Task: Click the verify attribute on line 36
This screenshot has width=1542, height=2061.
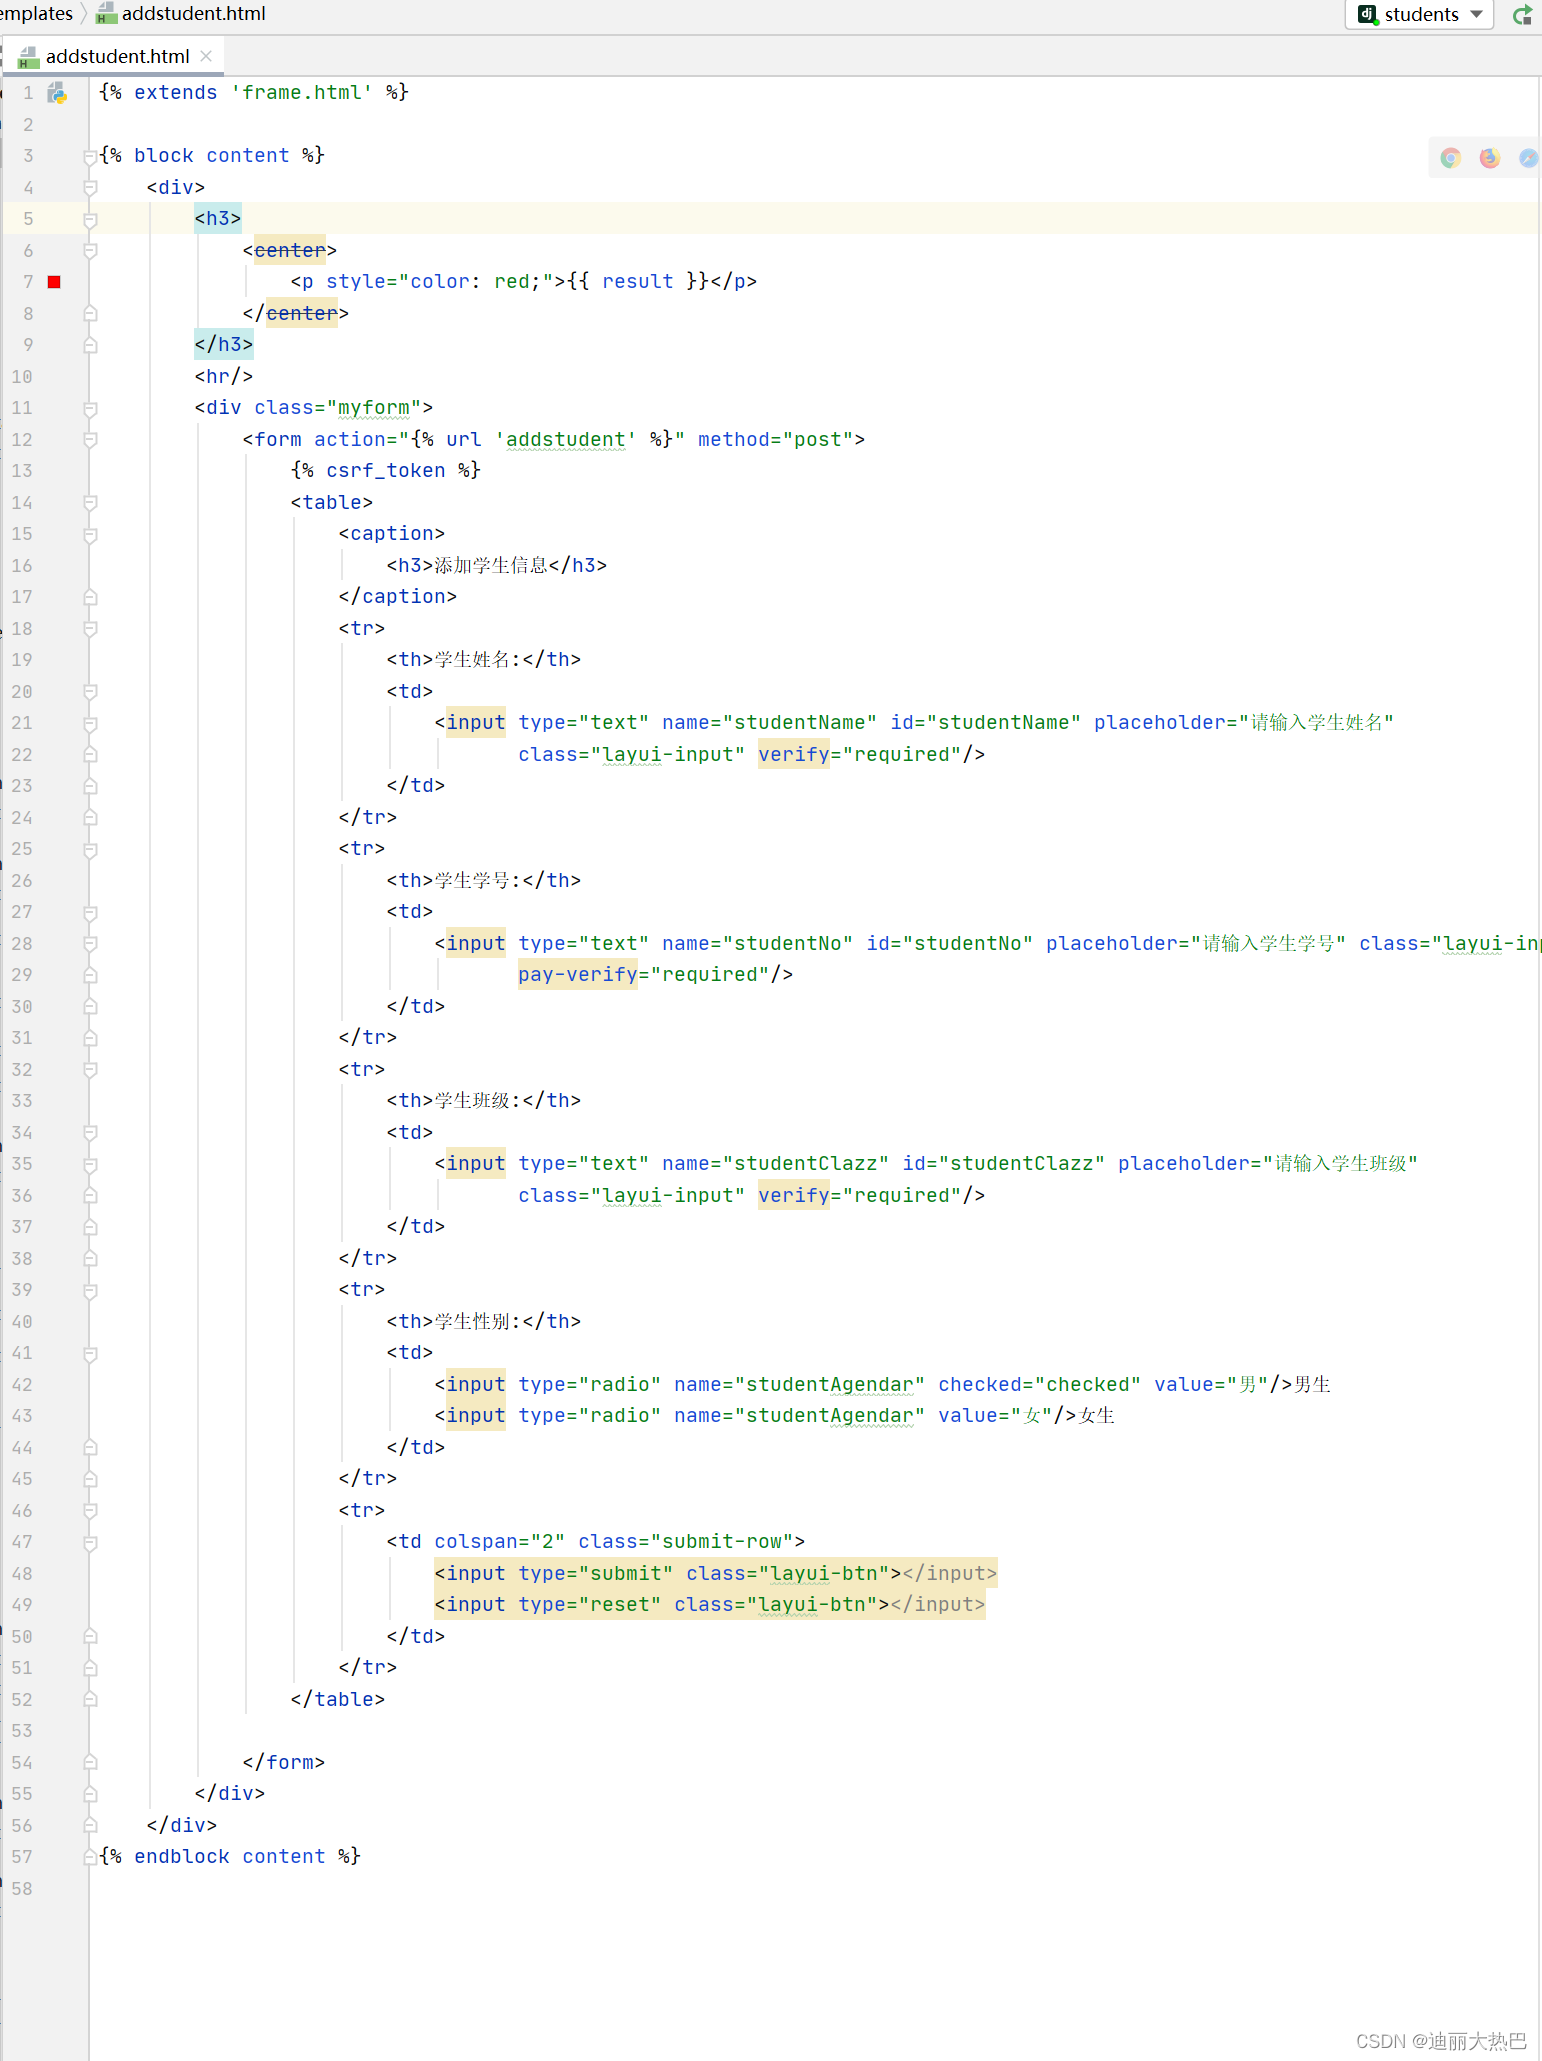Action: tap(794, 1196)
